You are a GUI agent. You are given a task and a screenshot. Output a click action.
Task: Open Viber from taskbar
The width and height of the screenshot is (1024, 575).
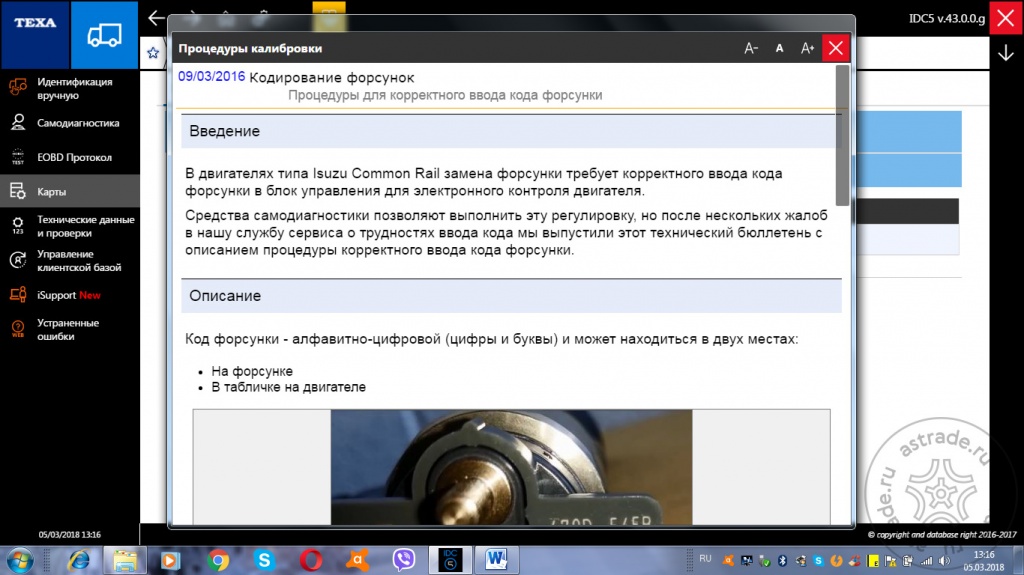(x=404, y=560)
